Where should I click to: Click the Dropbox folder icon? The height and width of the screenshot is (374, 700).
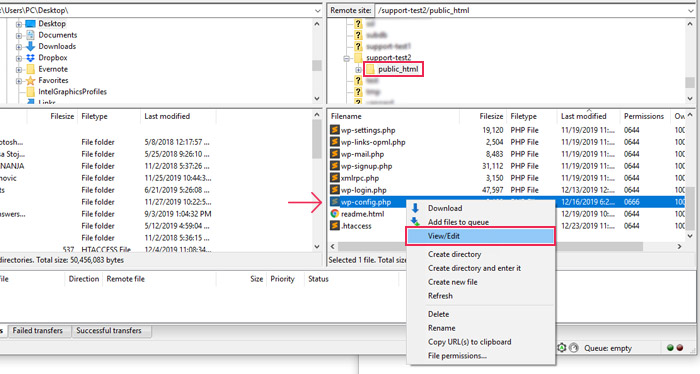click(30, 58)
